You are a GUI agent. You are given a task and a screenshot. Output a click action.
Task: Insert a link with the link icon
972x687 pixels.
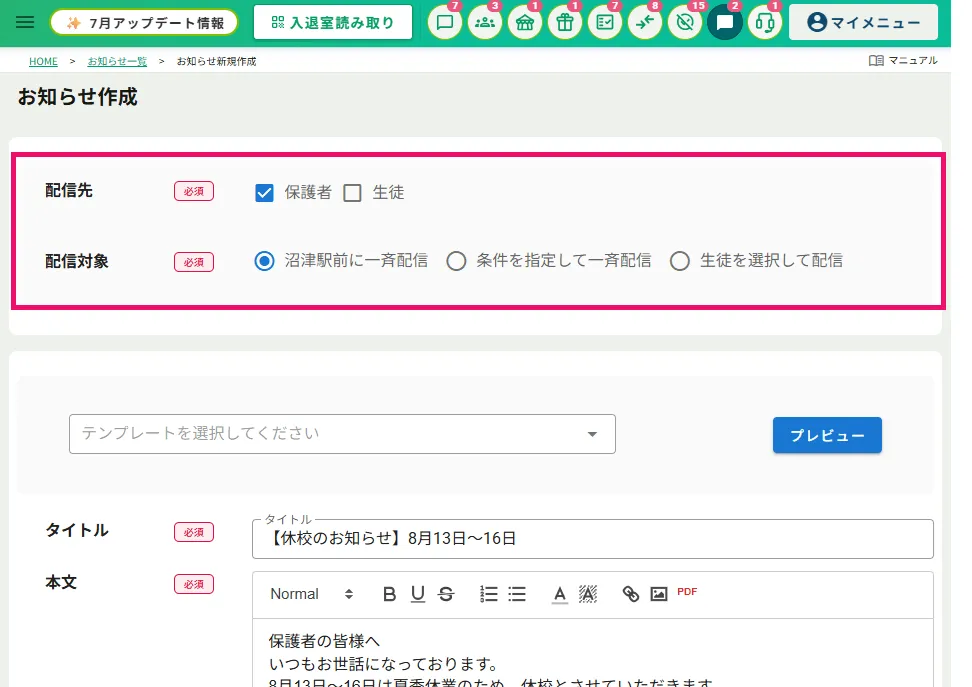click(630, 594)
